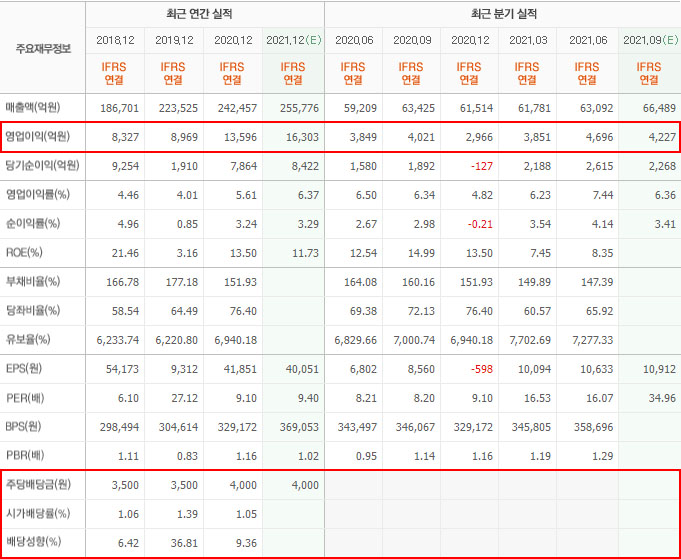This screenshot has width=681, height=559.
Task: Select the 2021.12(E) column header
Action: click(294, 40)
